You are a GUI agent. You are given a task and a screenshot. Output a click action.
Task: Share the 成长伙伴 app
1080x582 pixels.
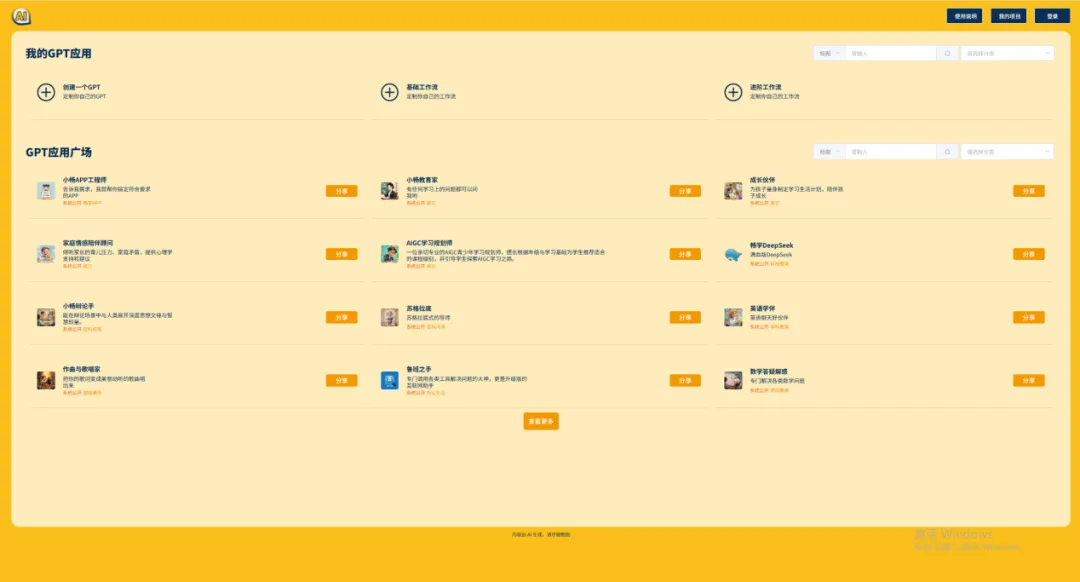coord(1028,191)
